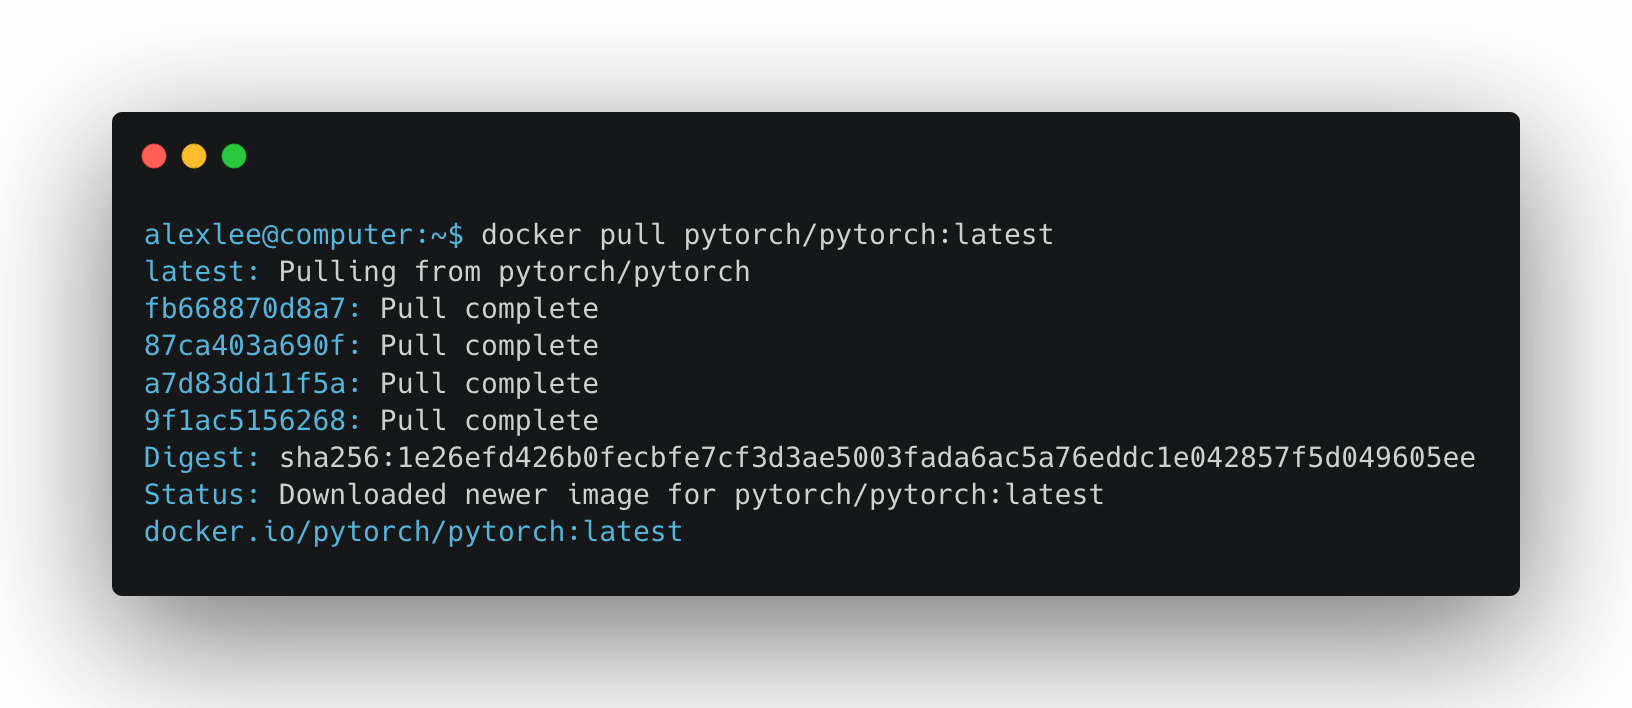Select the layer ID 87ca403a690f

coord(245,345)
